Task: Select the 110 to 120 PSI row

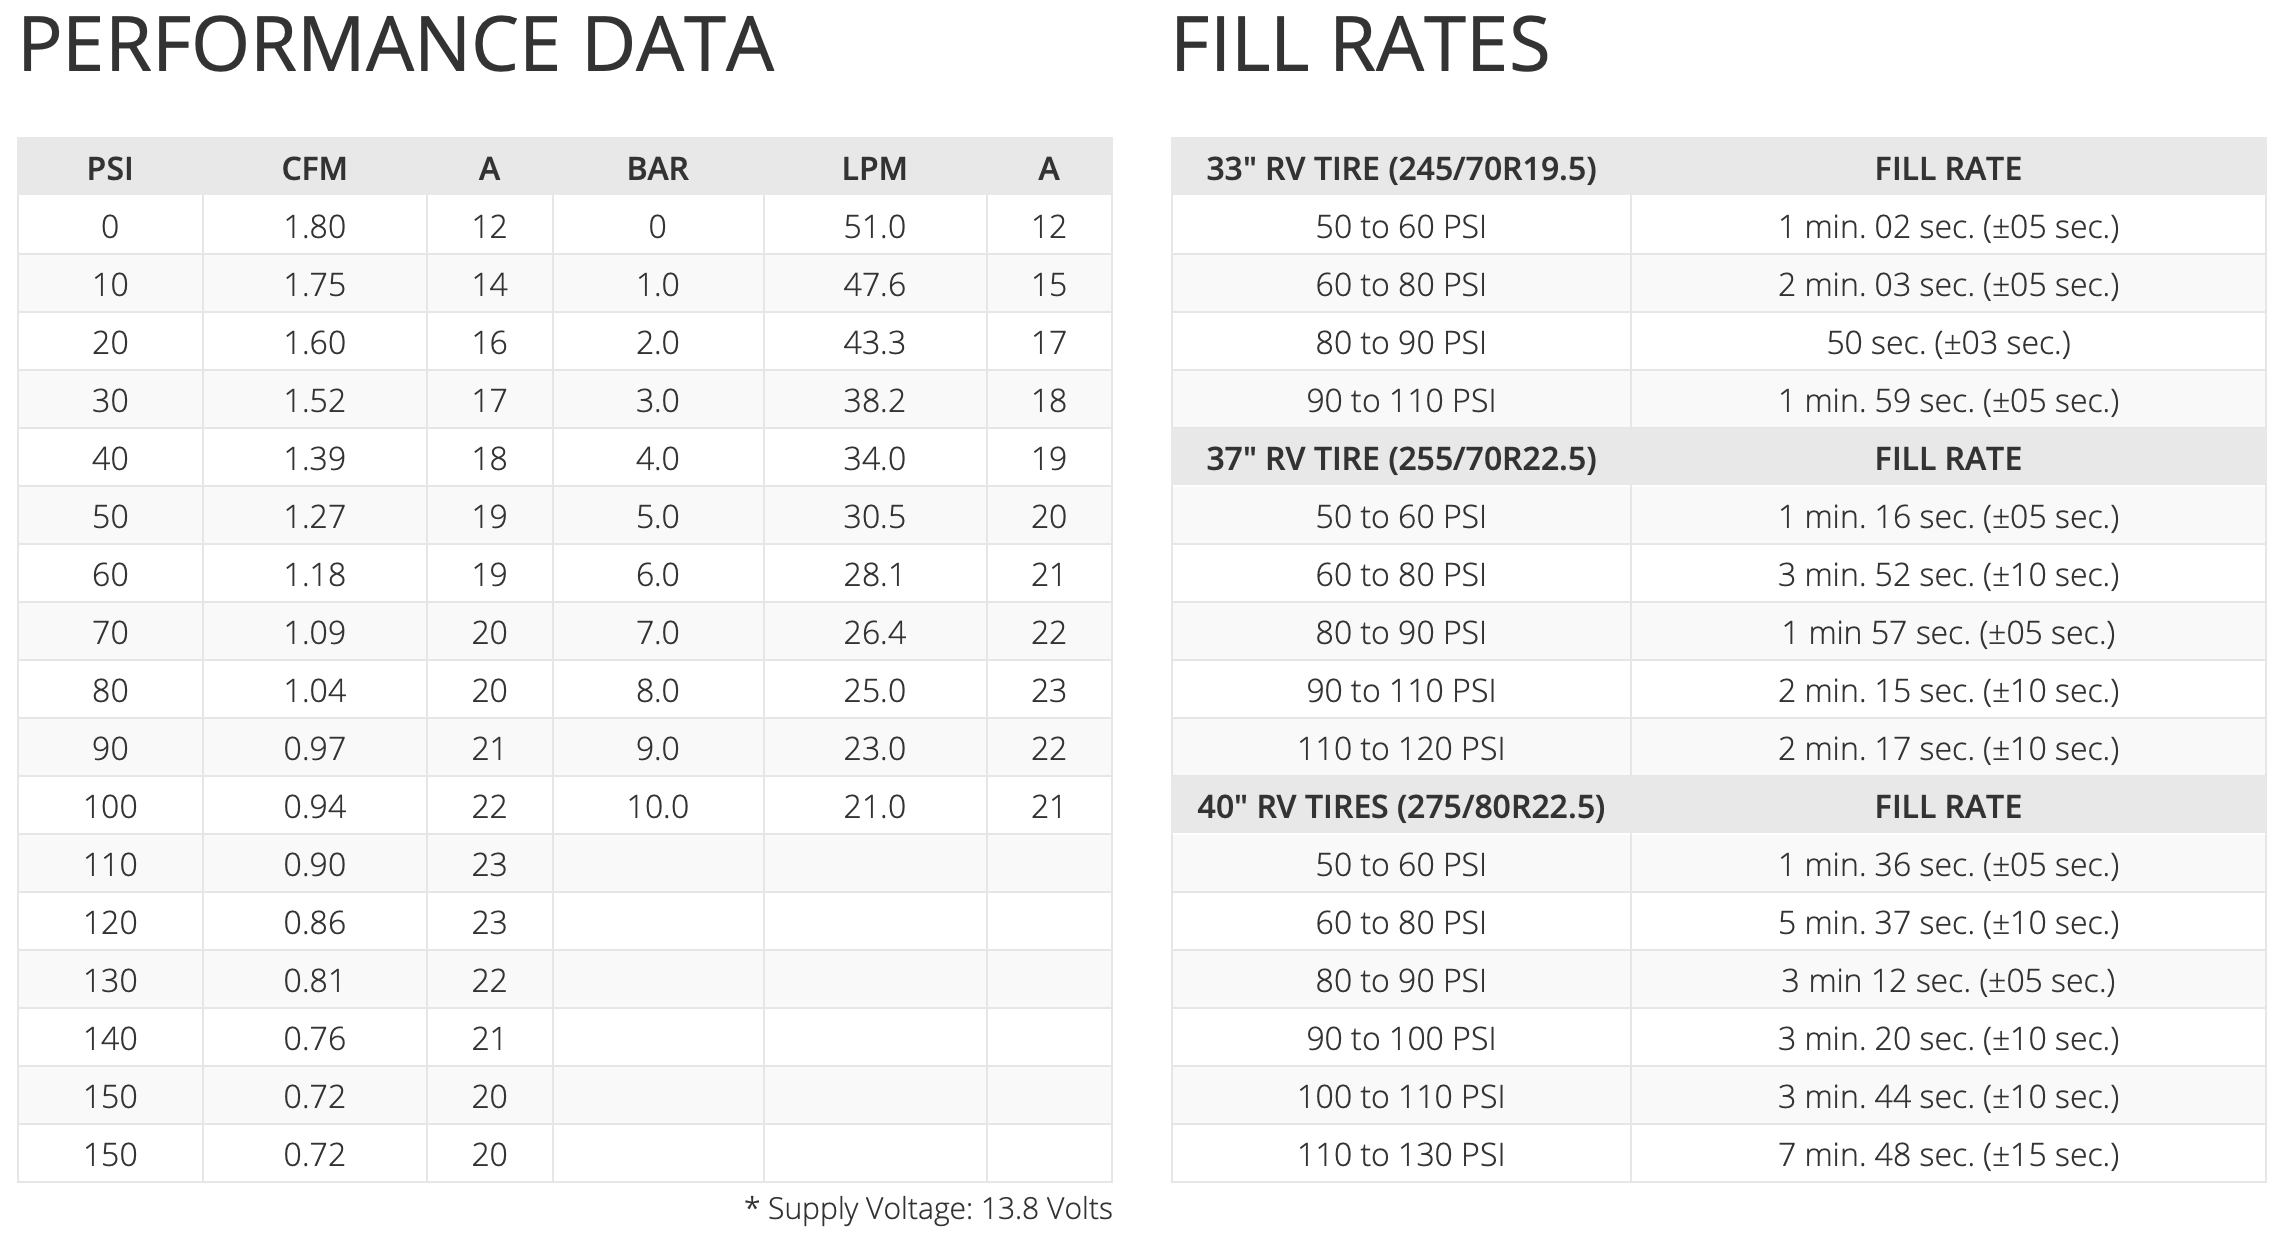Action: [1401, 748]
